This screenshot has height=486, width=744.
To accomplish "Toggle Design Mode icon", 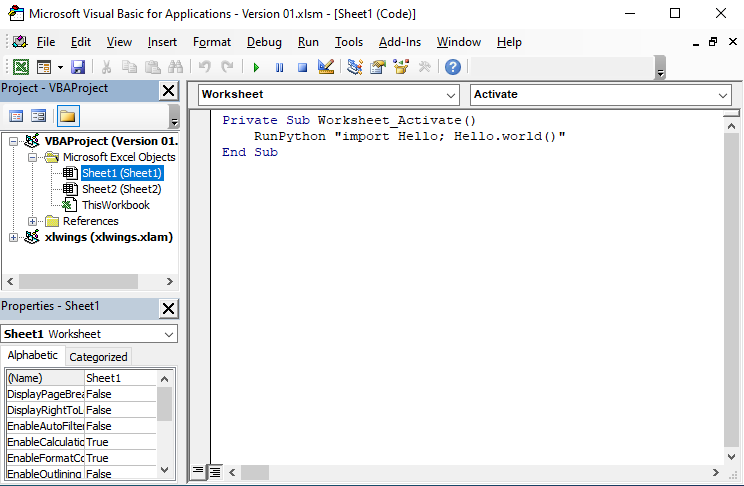I will coord(326,67).
